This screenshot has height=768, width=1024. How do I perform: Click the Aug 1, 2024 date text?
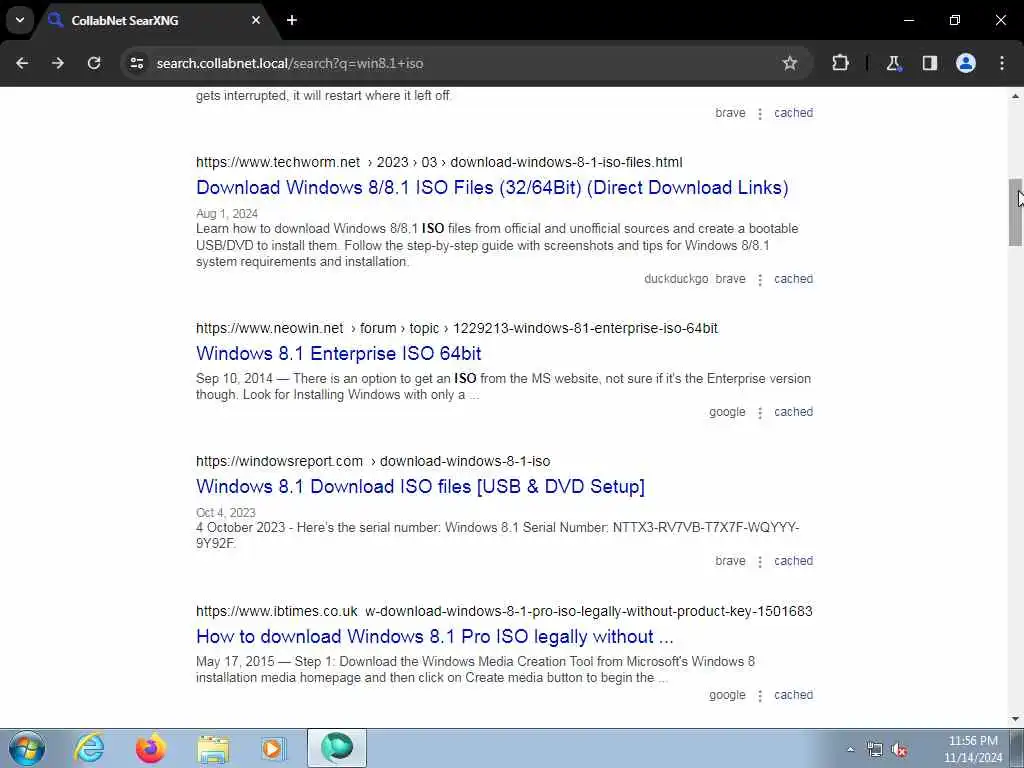point(227,214)
